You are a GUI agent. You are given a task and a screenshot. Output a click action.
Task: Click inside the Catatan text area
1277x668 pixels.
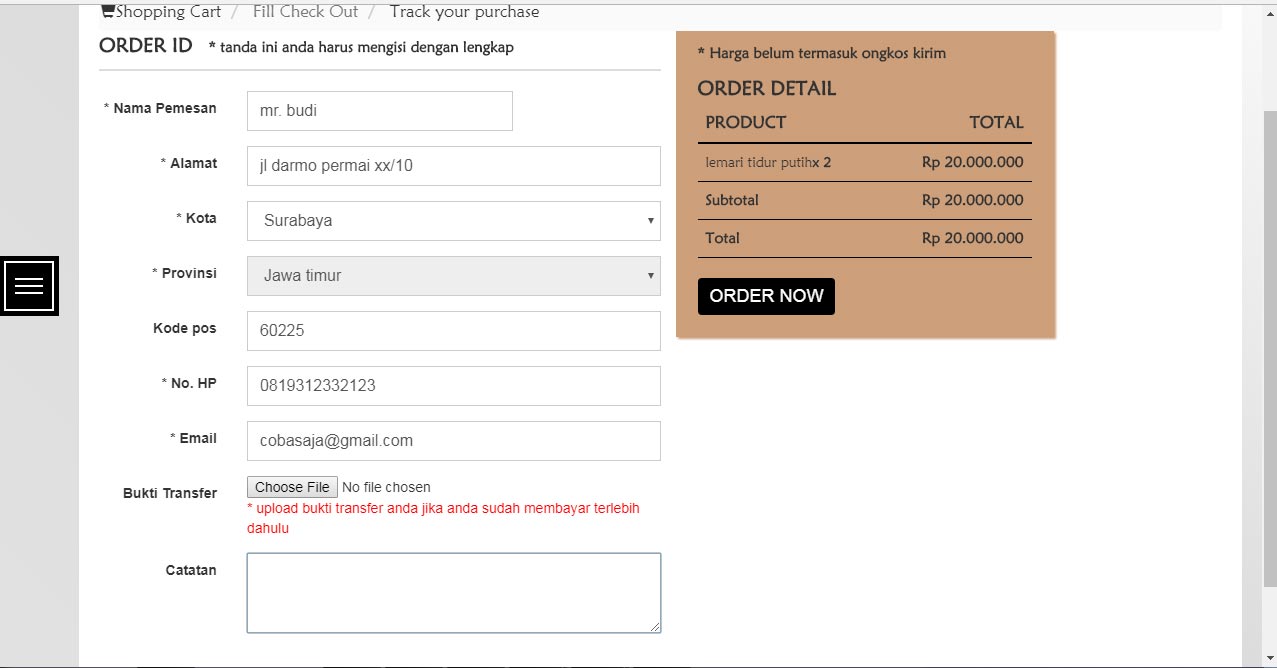coord(453,593)
